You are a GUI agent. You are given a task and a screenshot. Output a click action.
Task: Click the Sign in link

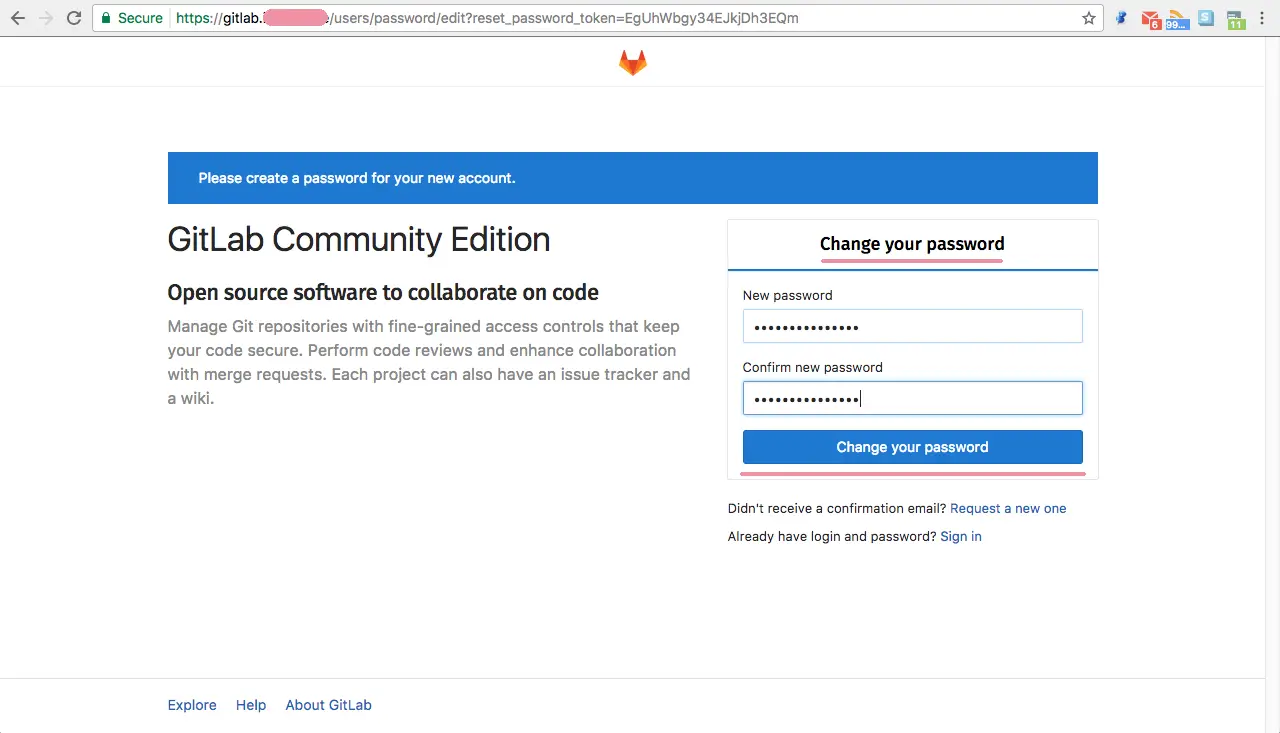coord(961,536)
